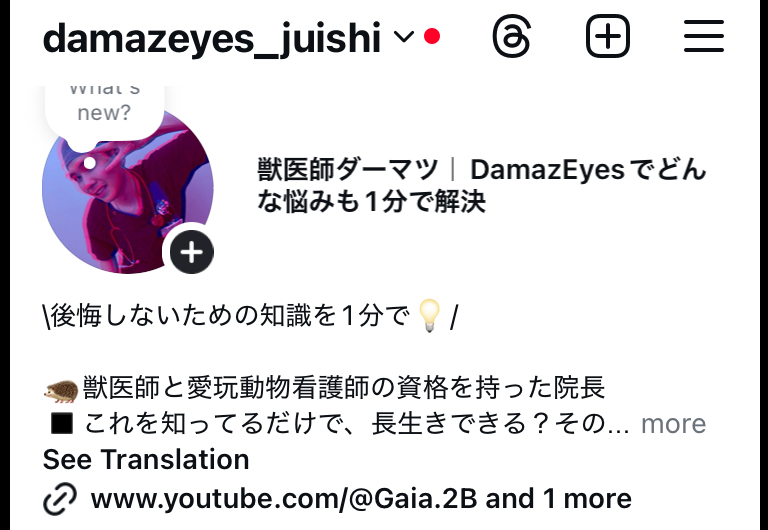This screenshot has height=530, width=768.
Task: Tap the red notification dot by the username
Action: pos(432,36)
